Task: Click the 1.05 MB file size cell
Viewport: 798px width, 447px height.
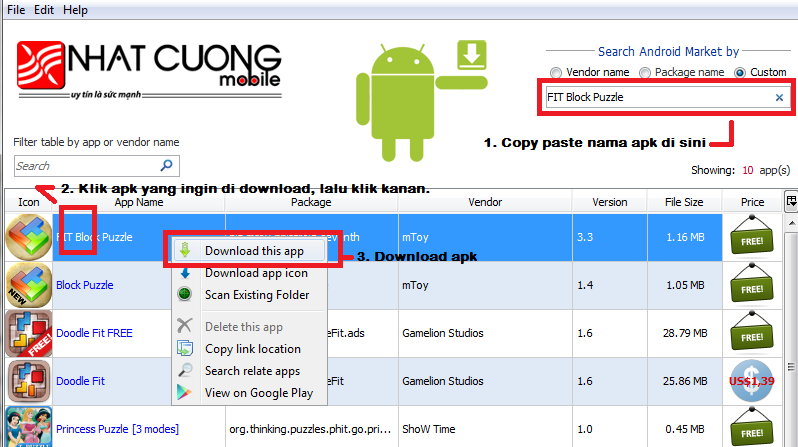Action: tap(685, 285)
